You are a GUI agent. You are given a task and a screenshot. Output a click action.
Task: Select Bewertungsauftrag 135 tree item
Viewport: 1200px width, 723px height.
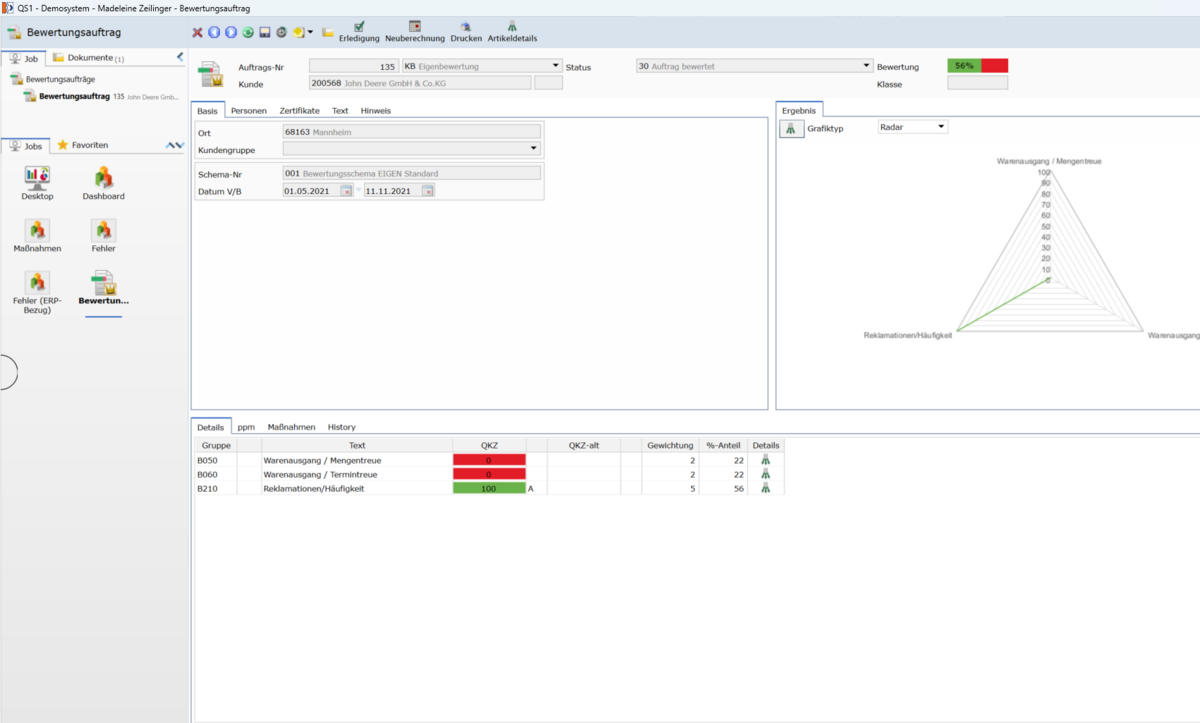[101, 97]
